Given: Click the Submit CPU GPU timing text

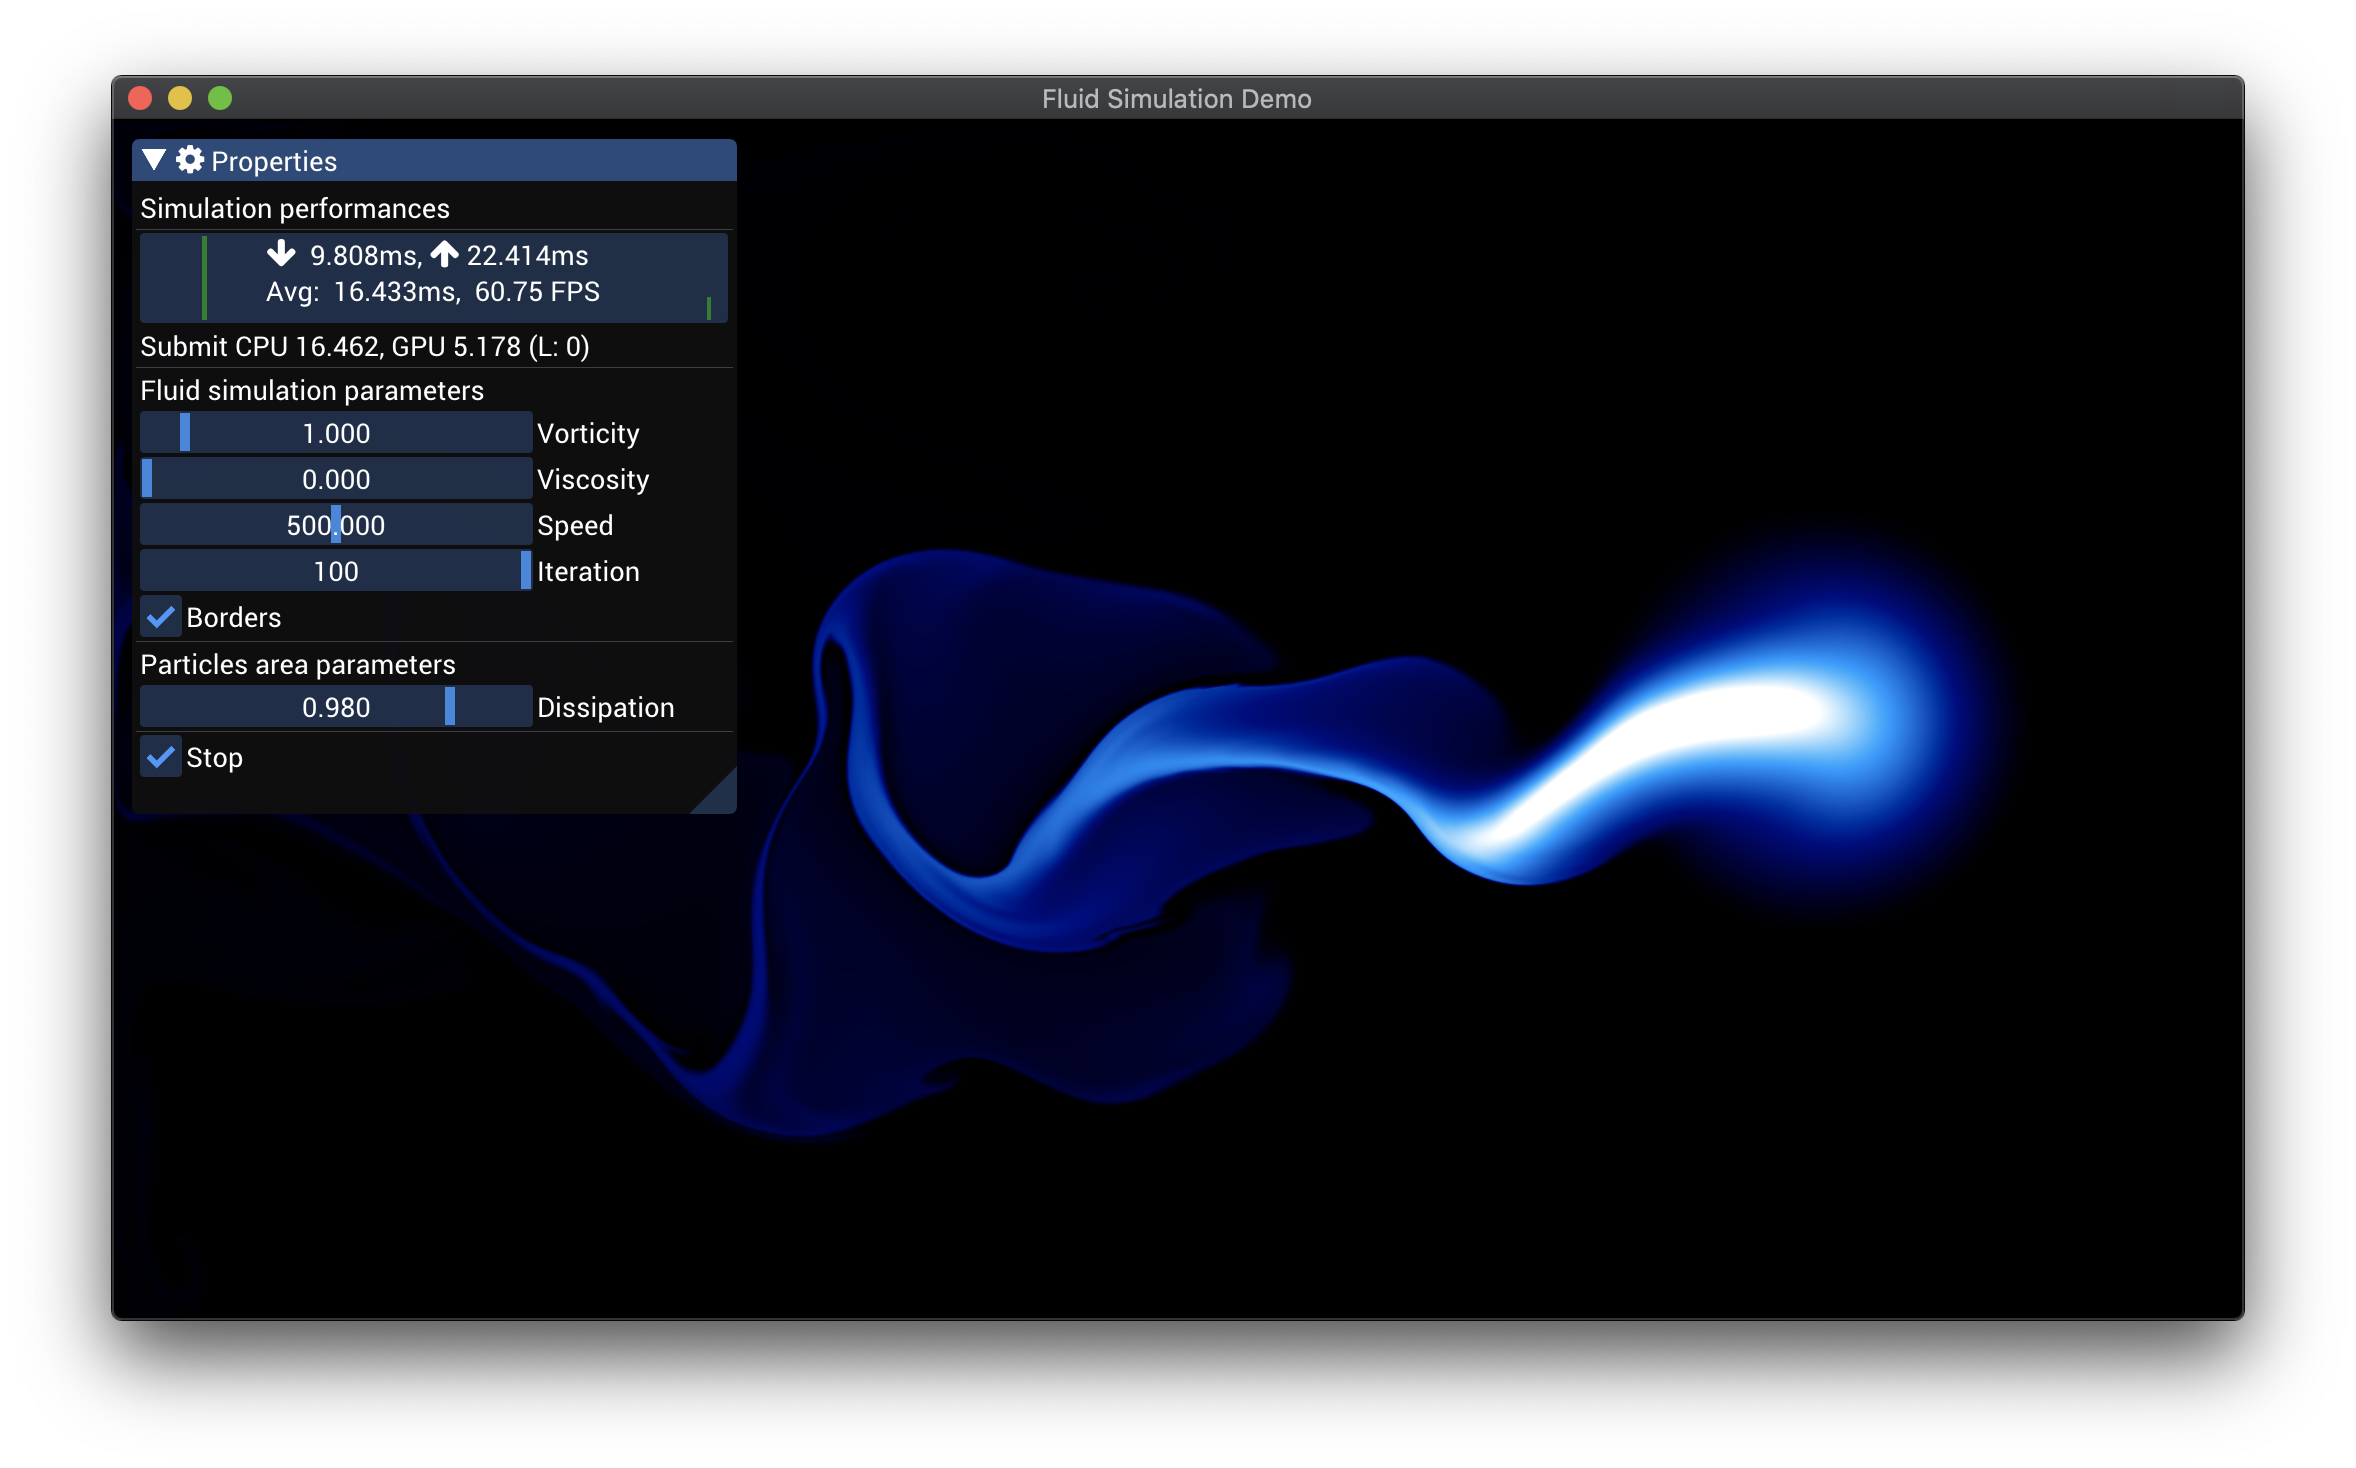Looking at the screenshot, I should coord(365,346).
